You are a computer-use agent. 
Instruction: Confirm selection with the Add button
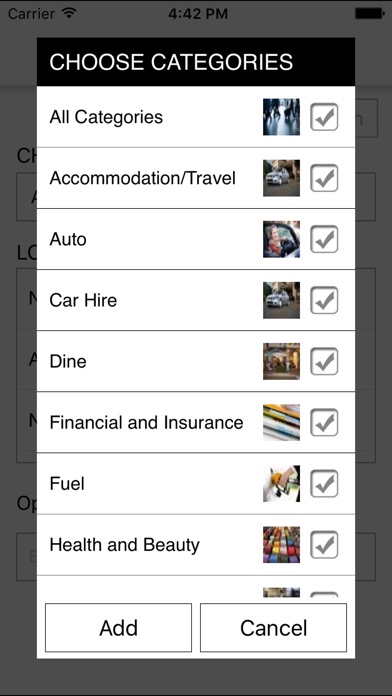pos(119,628)
